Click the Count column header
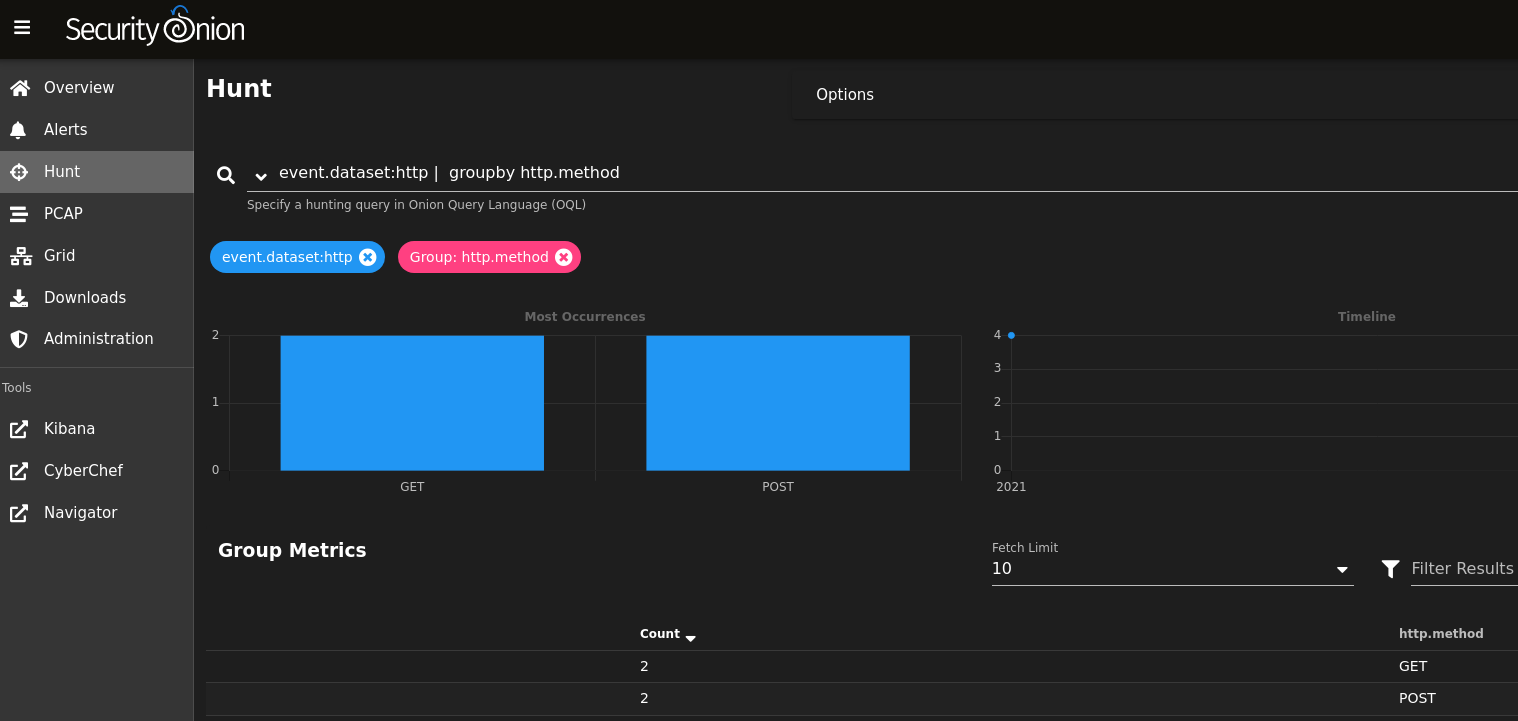 (660, 634)
